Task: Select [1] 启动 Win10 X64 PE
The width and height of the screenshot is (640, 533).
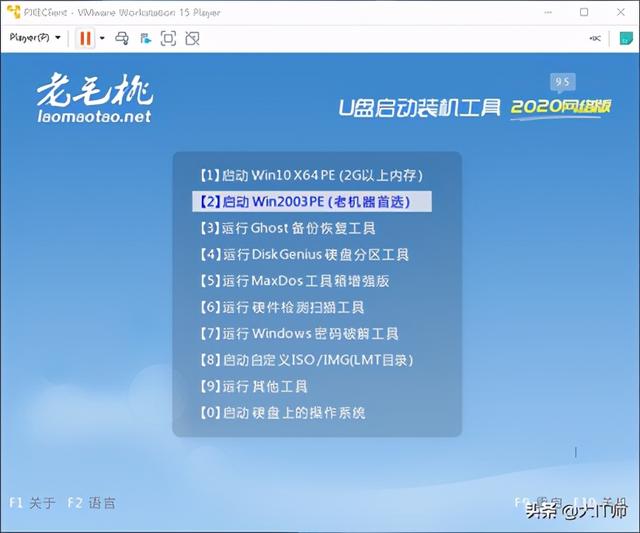Action: click(311, 175)
